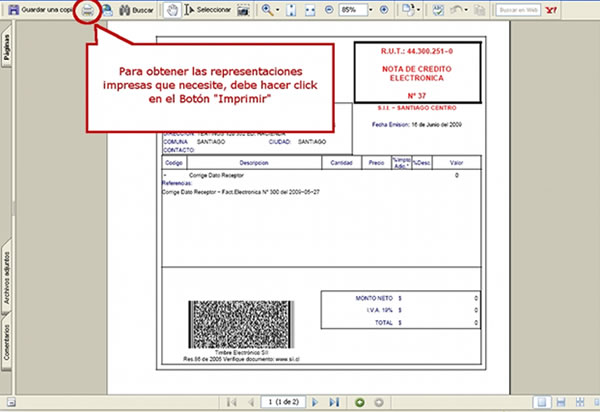
Task: Click the CONTACTO: label
Action: 179,150
